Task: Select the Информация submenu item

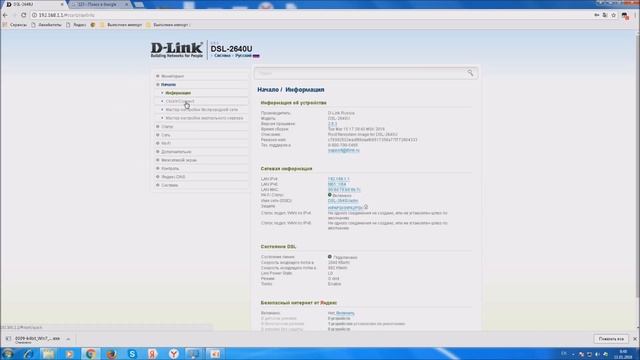Action: click(x=178, y=93)
